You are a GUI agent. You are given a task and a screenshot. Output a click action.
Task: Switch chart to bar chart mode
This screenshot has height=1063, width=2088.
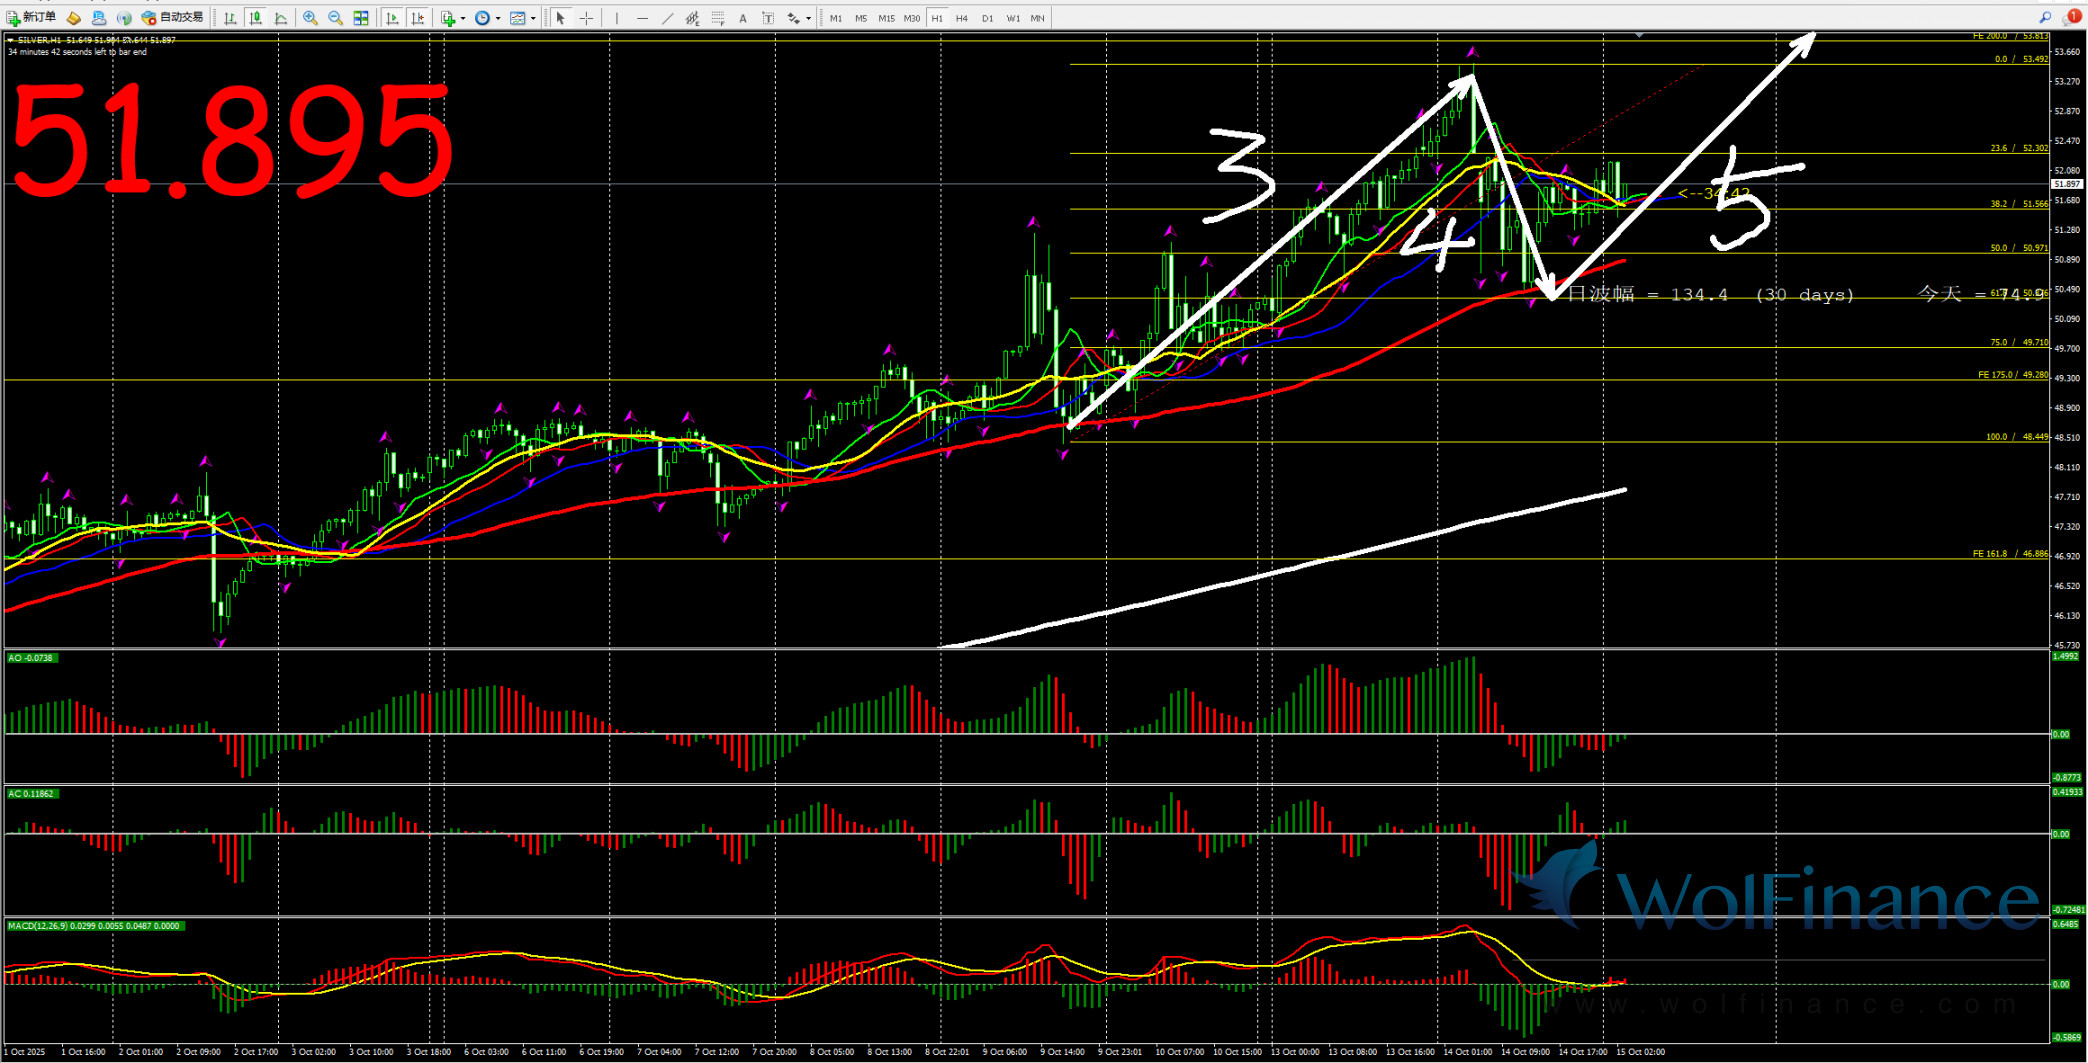pyautogui.click(x=230, y=18)
